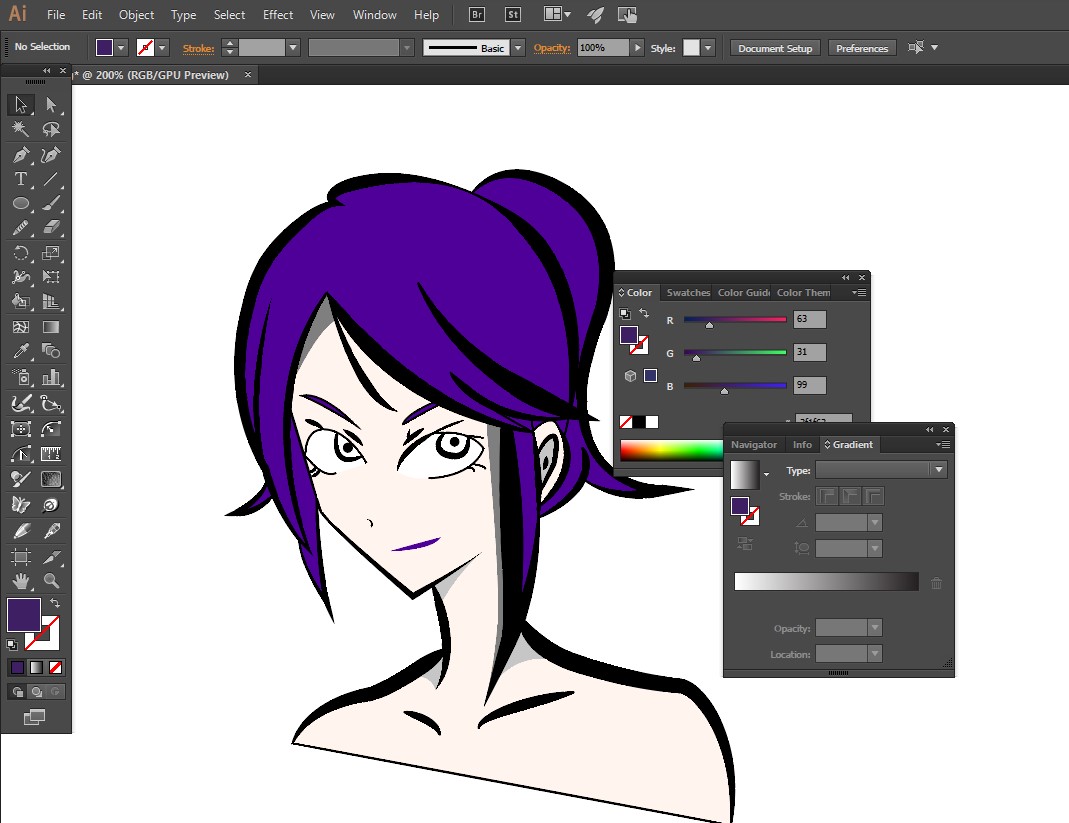Open the Color panel options menu
Viewport: 1069px width, 823px height.
(859, 293)
